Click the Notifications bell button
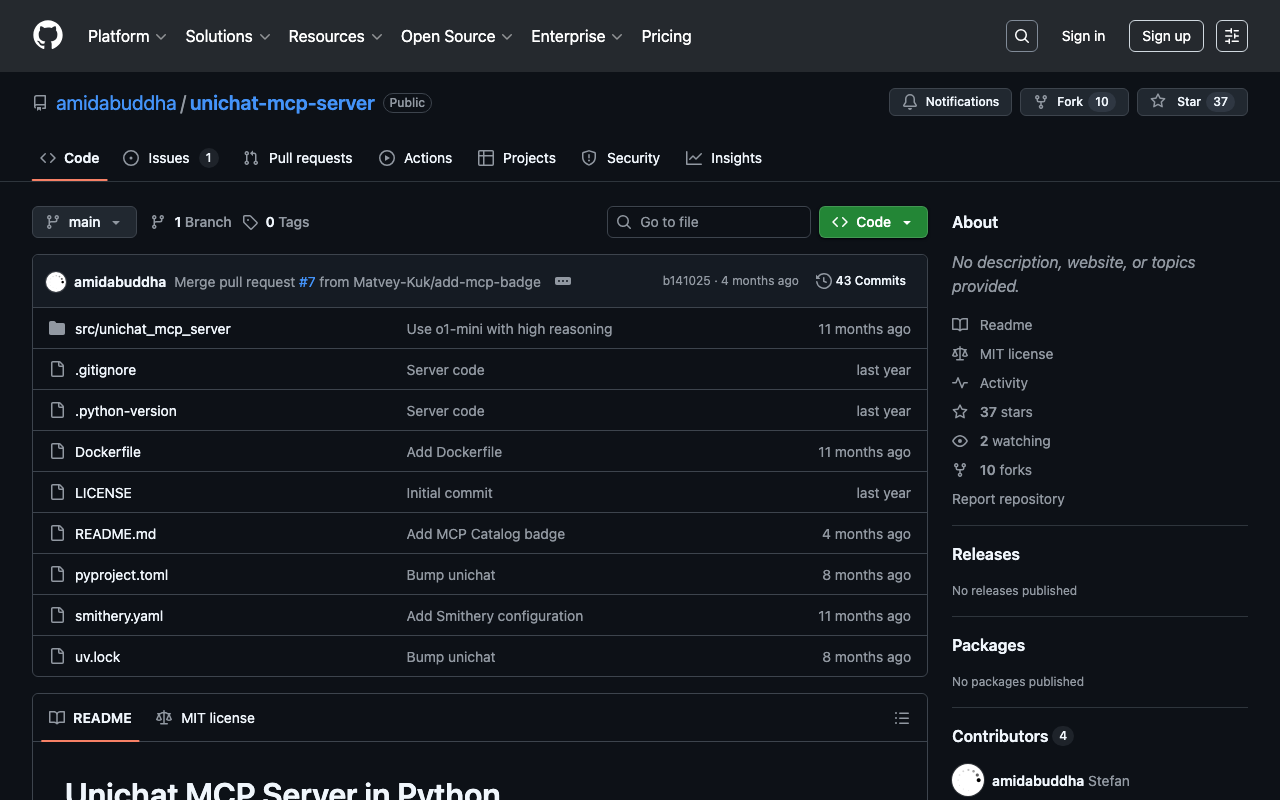Screen dimensions: 1280x800 coord(950,102)
